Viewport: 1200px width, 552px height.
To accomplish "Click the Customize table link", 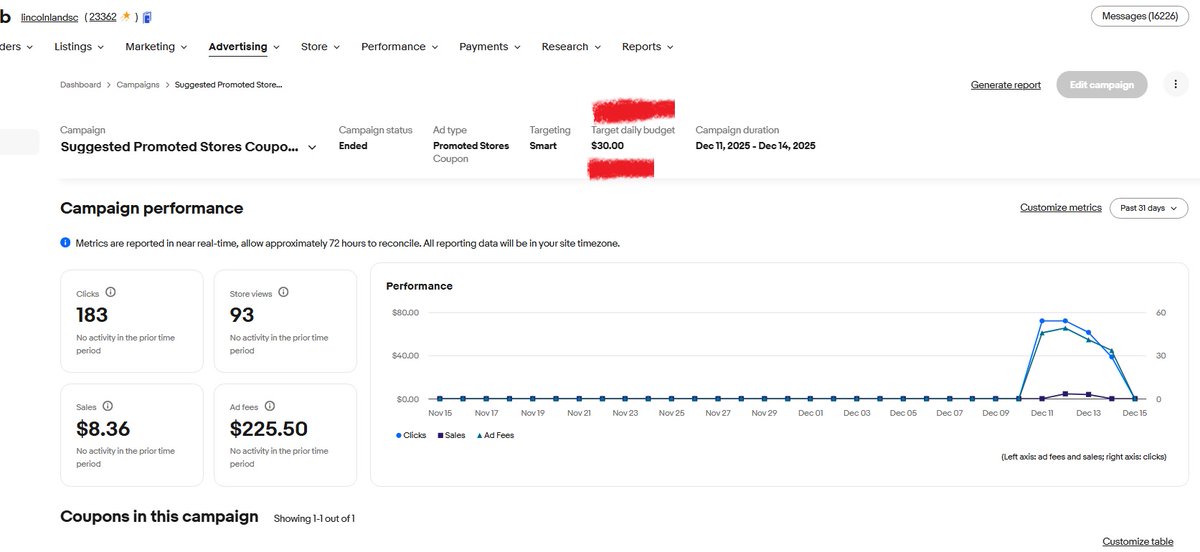I will [x=1138, y=541].
